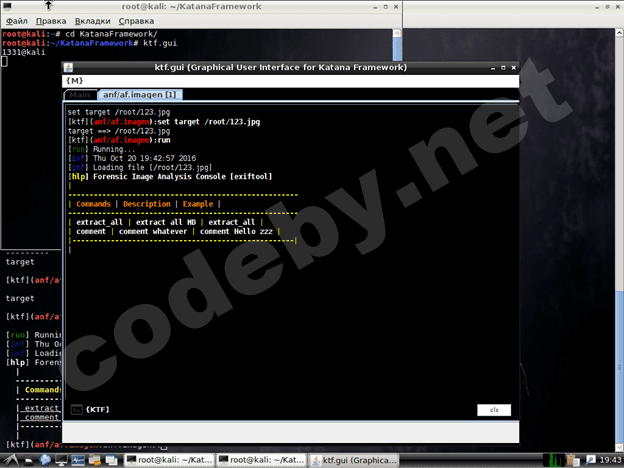
Task: Click the 19:43 clock in taskbar
Action: pos(610,460)
